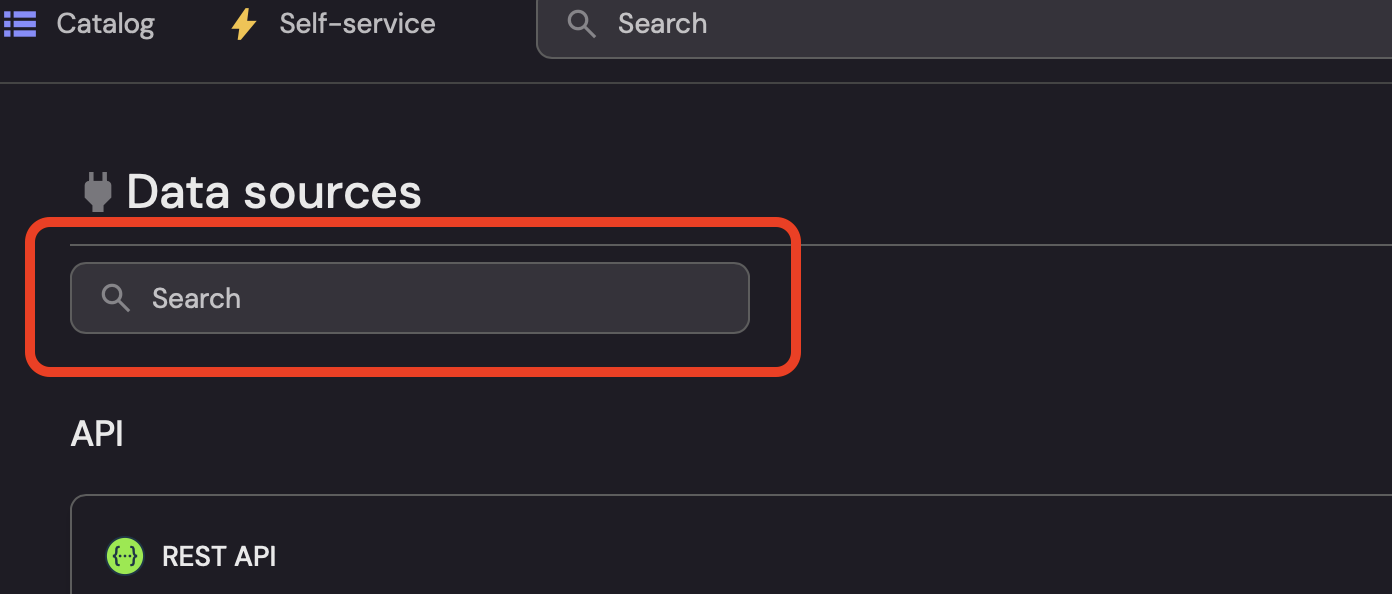Click the blue Catalog list icon
The width and height of the screenshot is (1392, 594).
click(x=20, y=23)
